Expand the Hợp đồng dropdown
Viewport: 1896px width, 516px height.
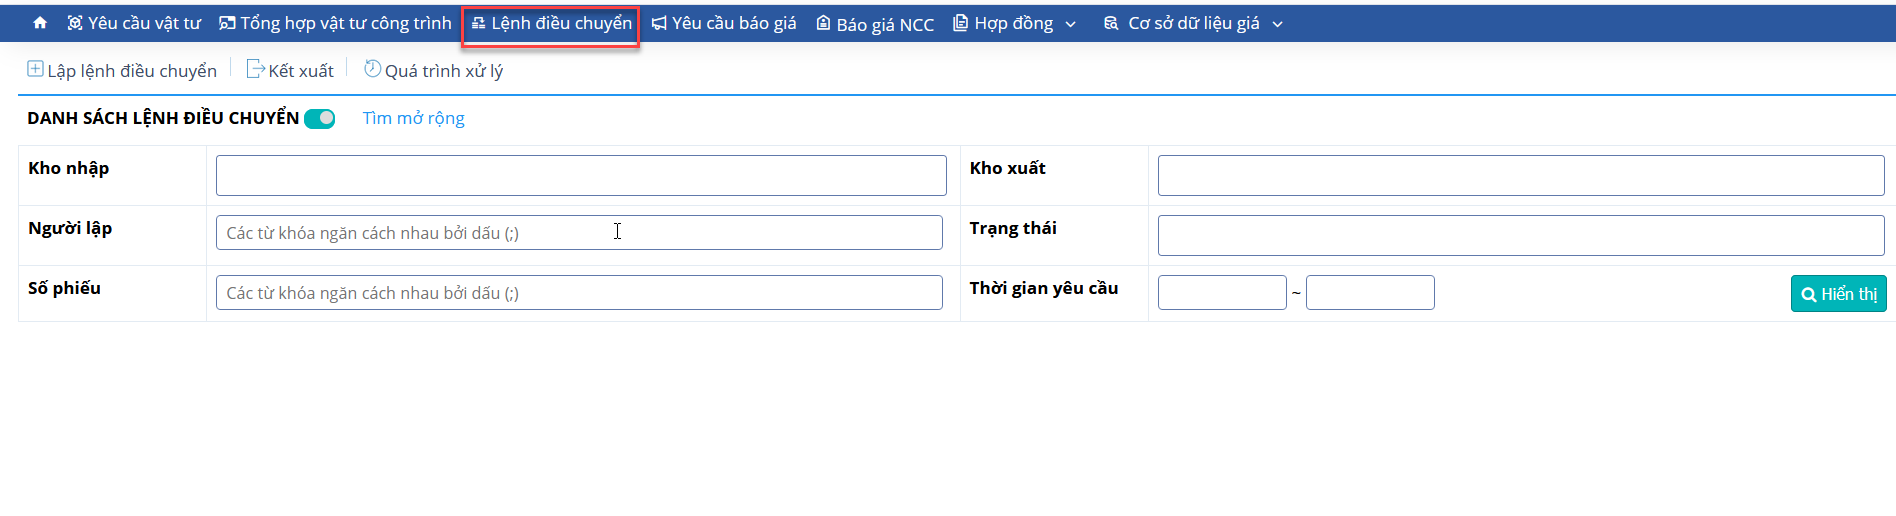[1014, 23]
